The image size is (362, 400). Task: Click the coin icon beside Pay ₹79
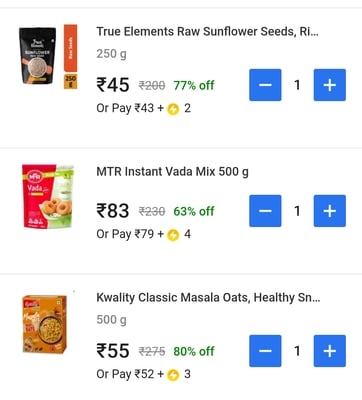click(x=173, y=235)
